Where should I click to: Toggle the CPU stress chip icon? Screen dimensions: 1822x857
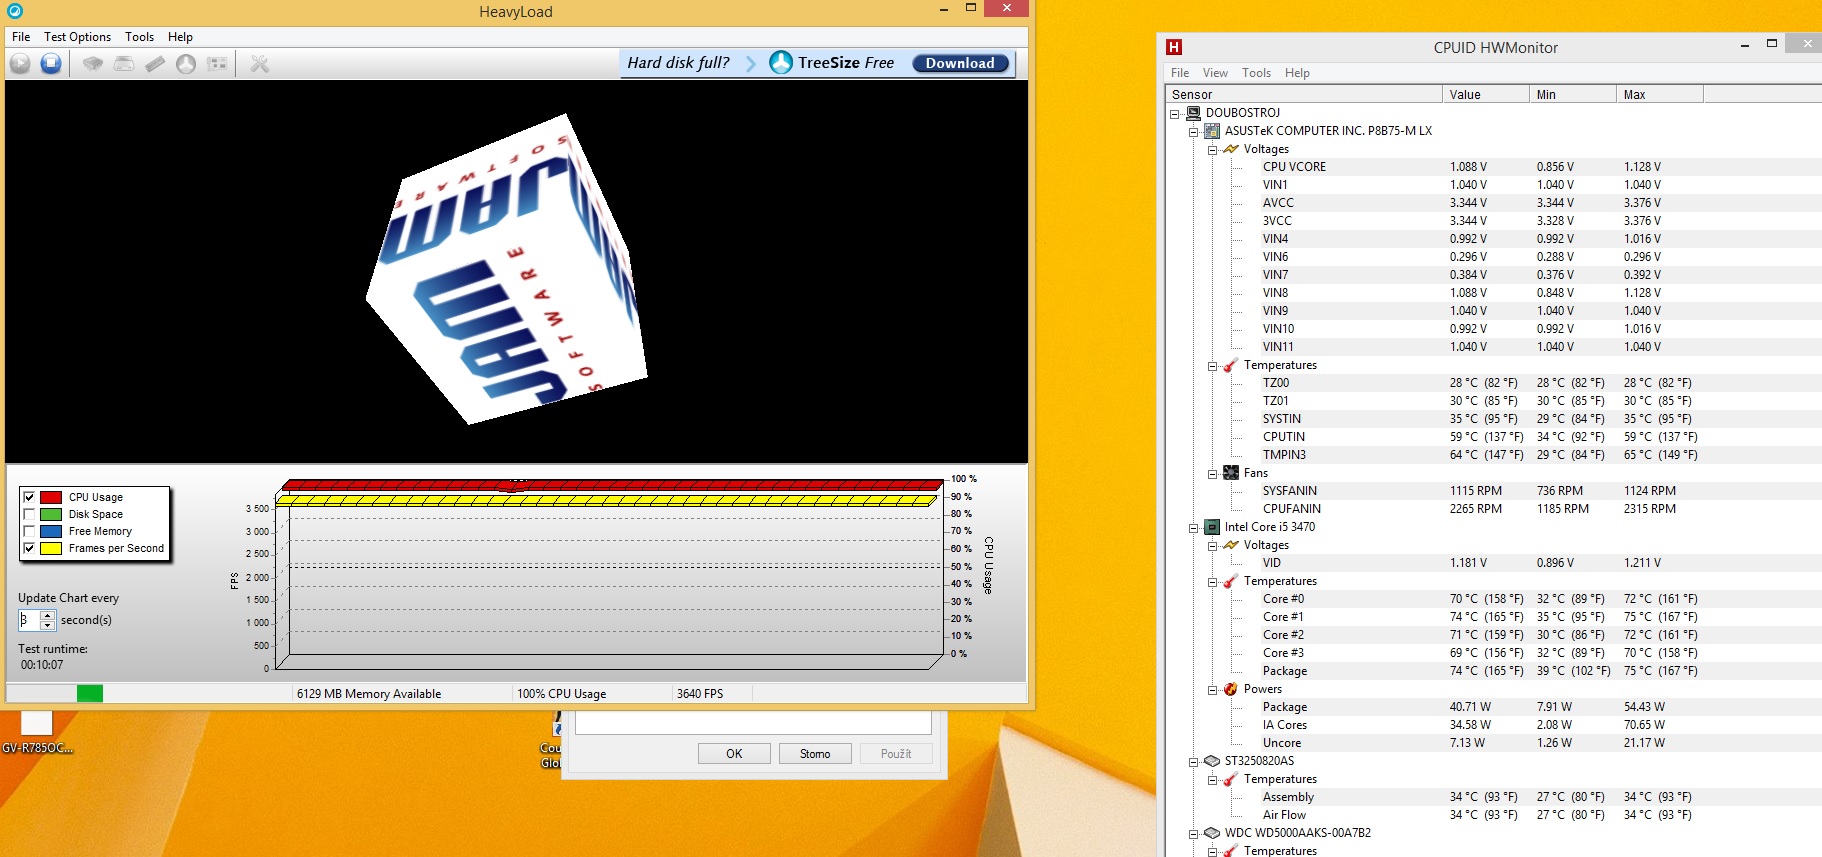tap(93, 64)
